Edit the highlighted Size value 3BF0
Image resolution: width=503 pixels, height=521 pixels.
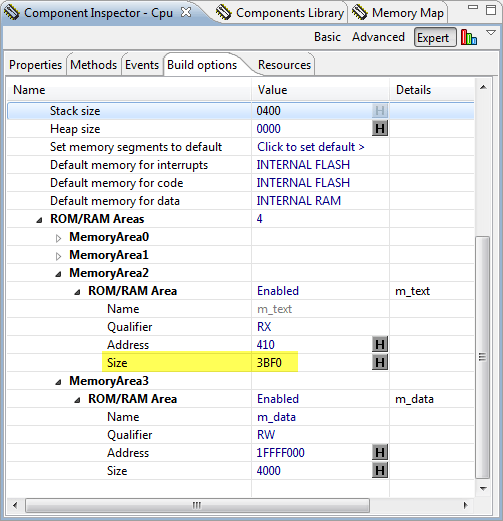pyautogui.click(x=269, y=363)
